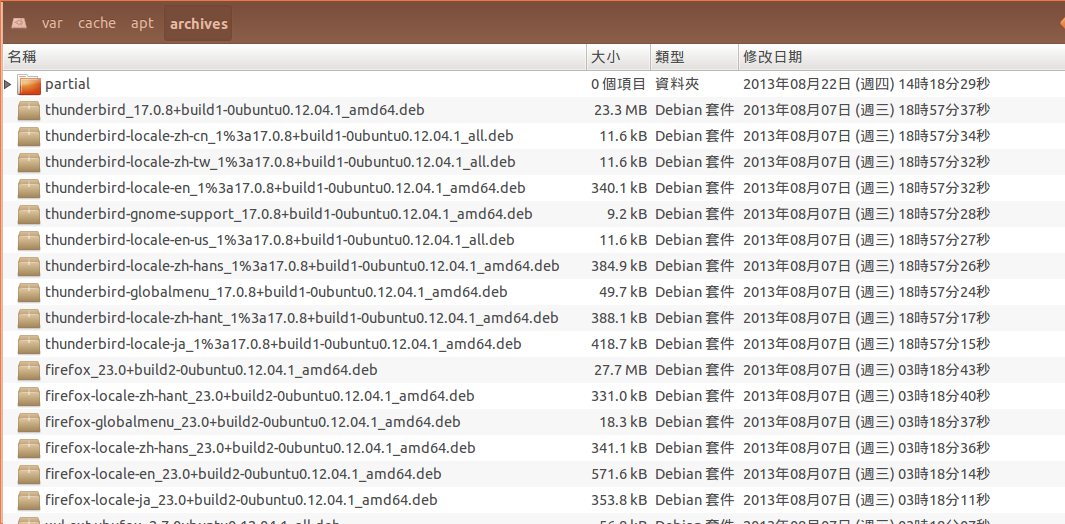1065x524 pixels.
Task: Click date 2013年08月22日 (週四) 14時18分29秒
Action: coord(867,85)
